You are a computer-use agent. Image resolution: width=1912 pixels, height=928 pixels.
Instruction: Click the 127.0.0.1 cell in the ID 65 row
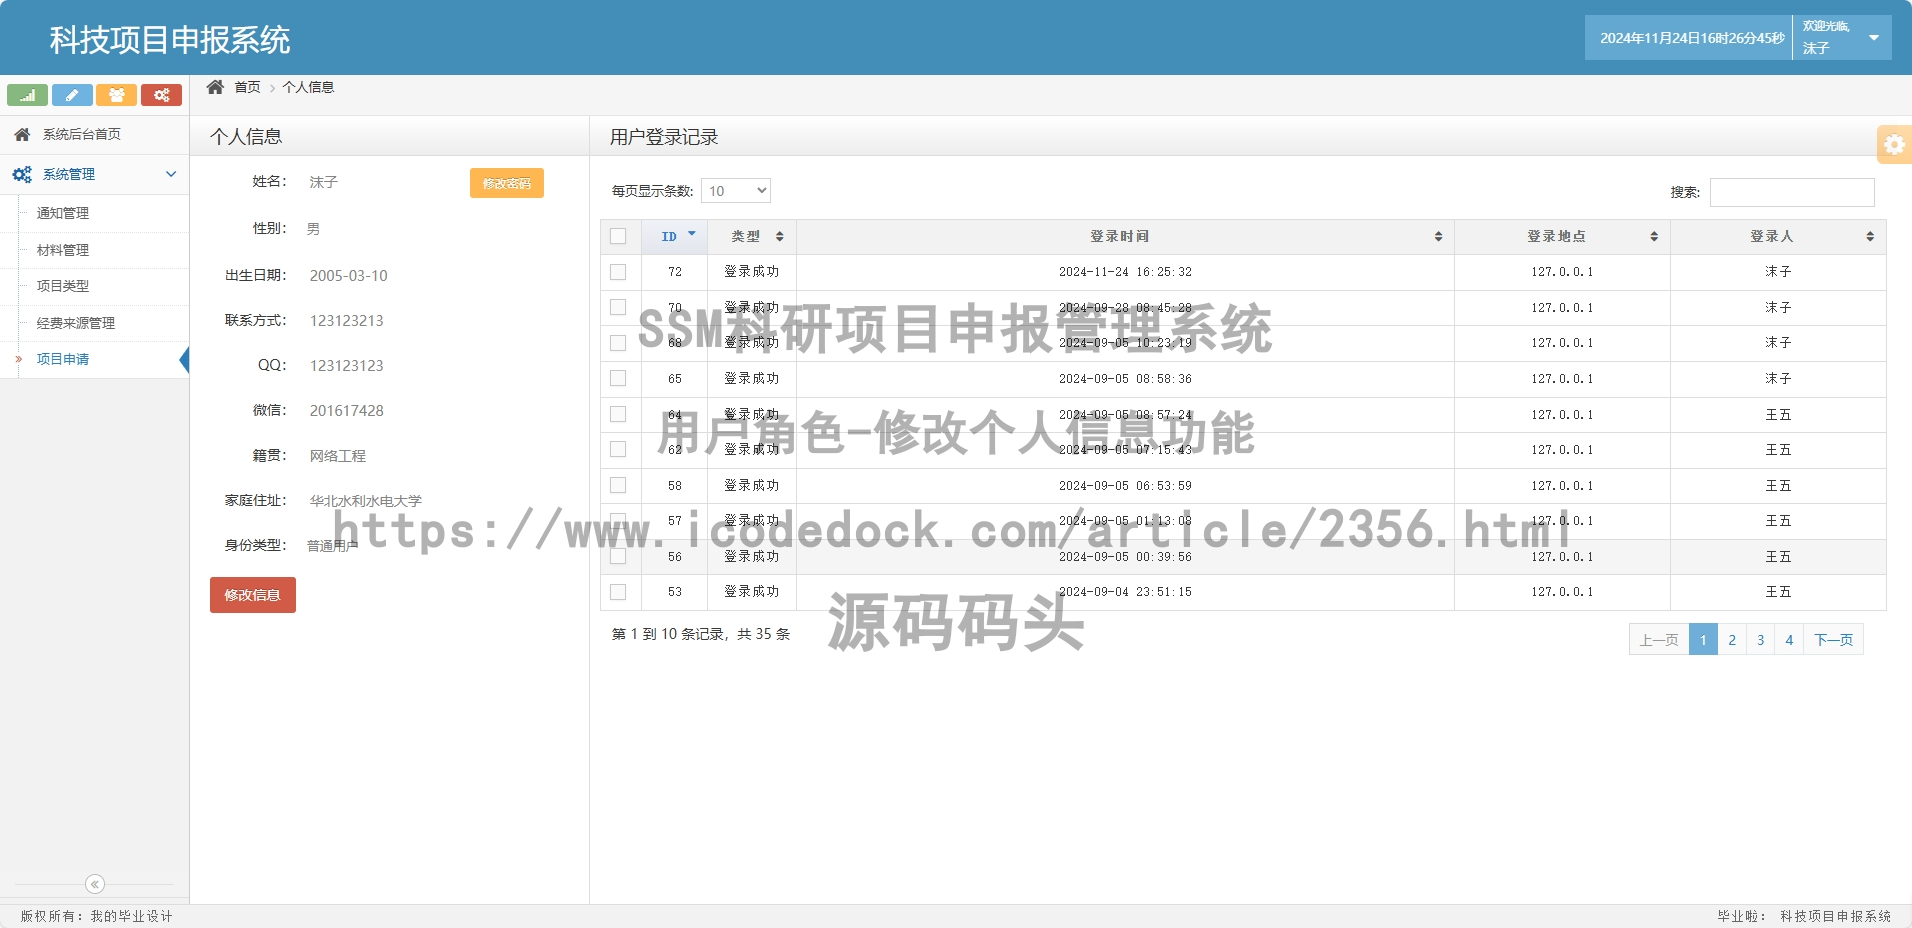coord(1562,379)
